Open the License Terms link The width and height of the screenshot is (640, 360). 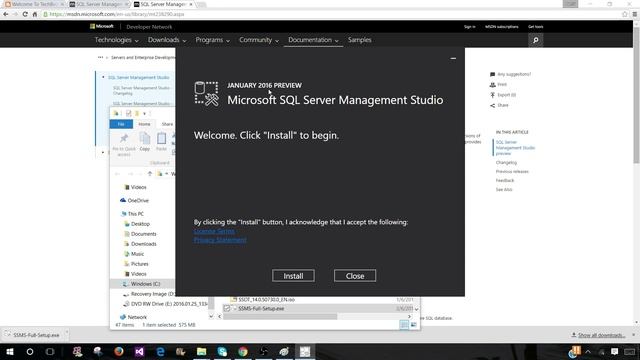point(214,231)
